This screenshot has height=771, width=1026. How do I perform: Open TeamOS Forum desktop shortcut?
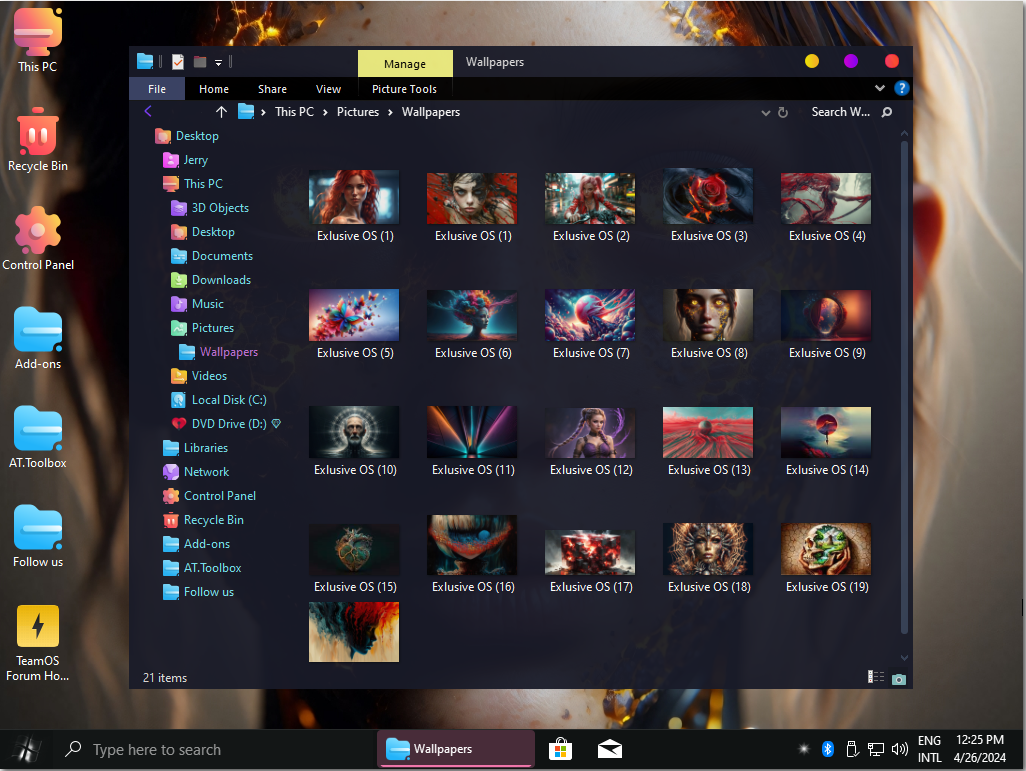(38, 627)
